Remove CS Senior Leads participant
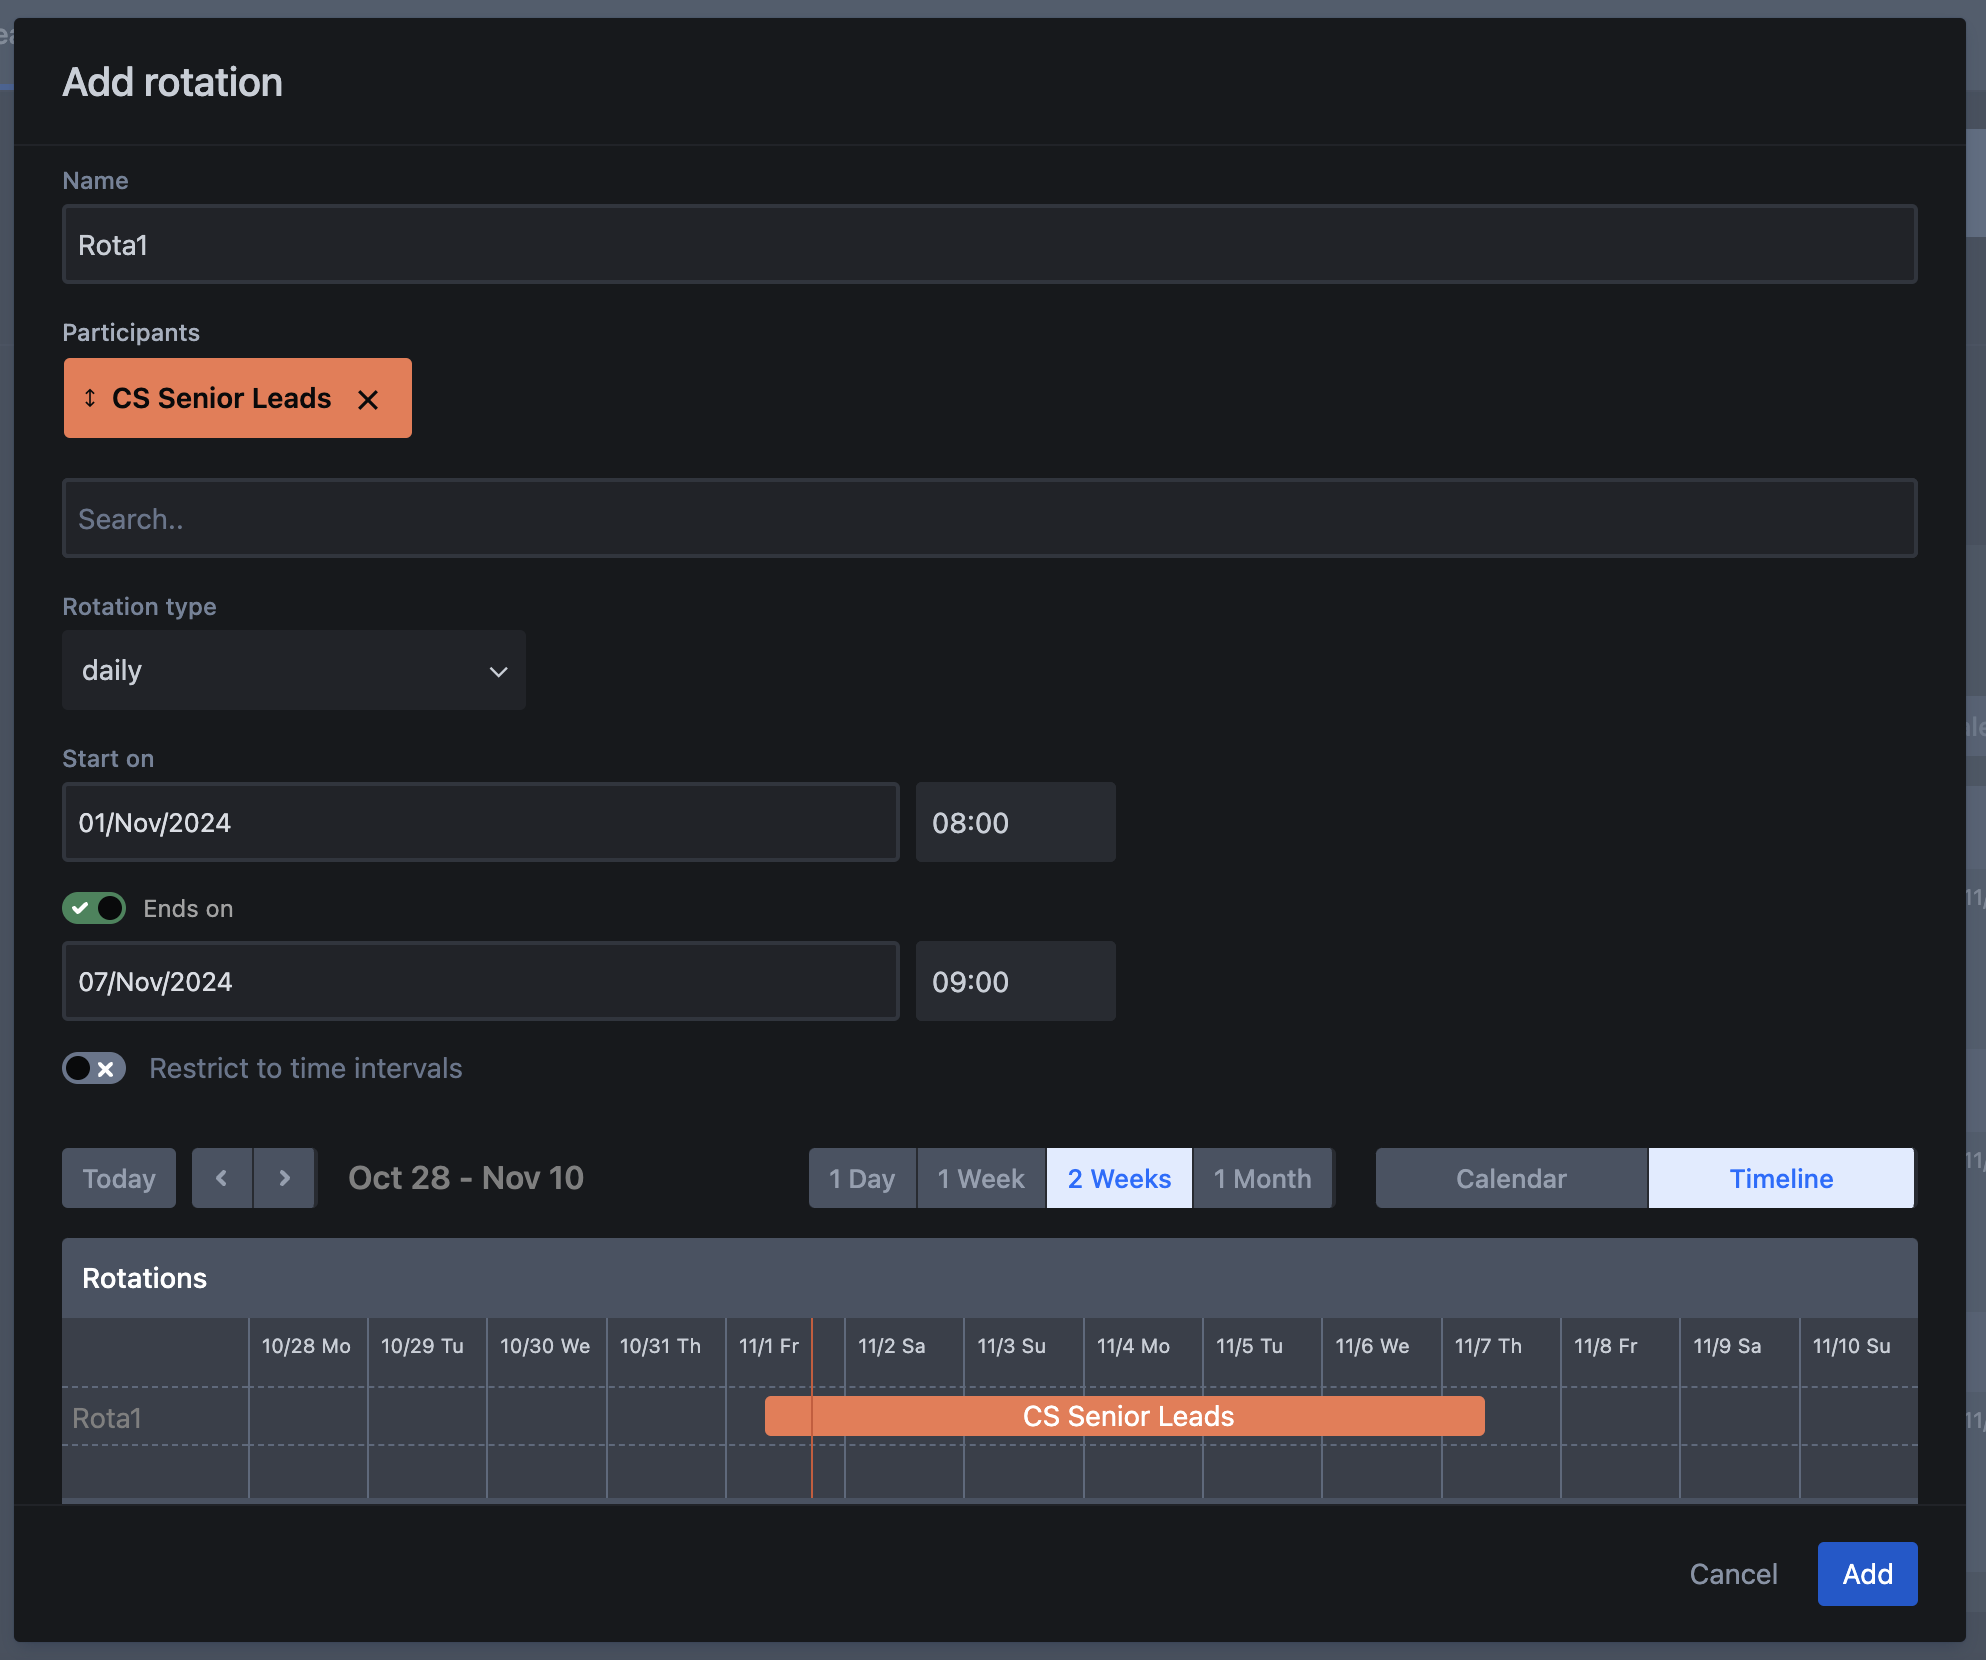This screenshot has width=1986, height=1660. tap(368, 400)
